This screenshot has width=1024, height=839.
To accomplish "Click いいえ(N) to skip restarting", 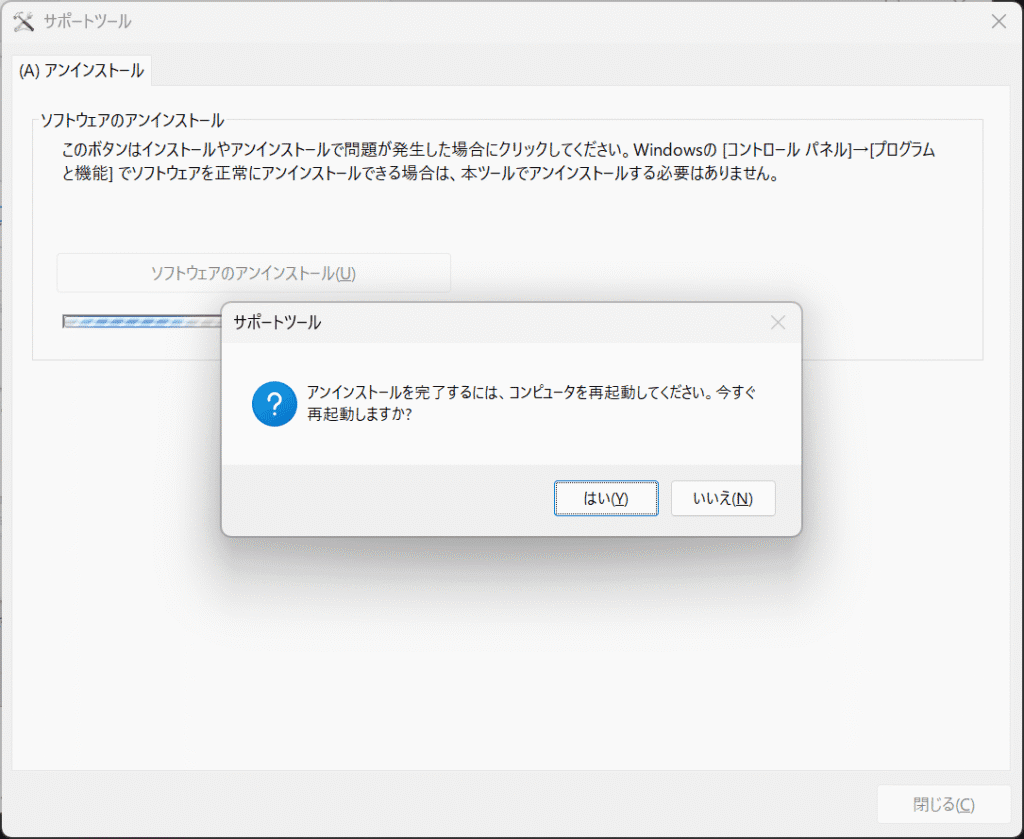I will tap(723, 498).
